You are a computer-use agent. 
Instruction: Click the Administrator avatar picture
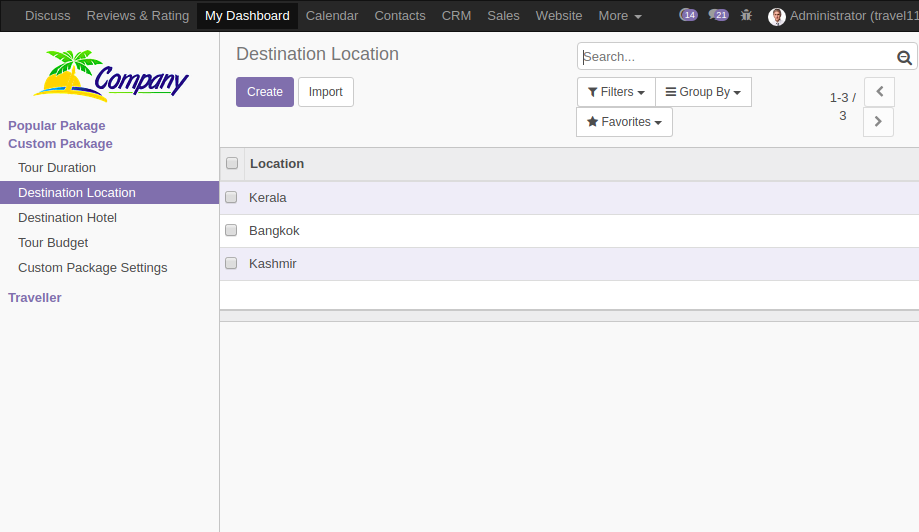(x=777, y=16)
